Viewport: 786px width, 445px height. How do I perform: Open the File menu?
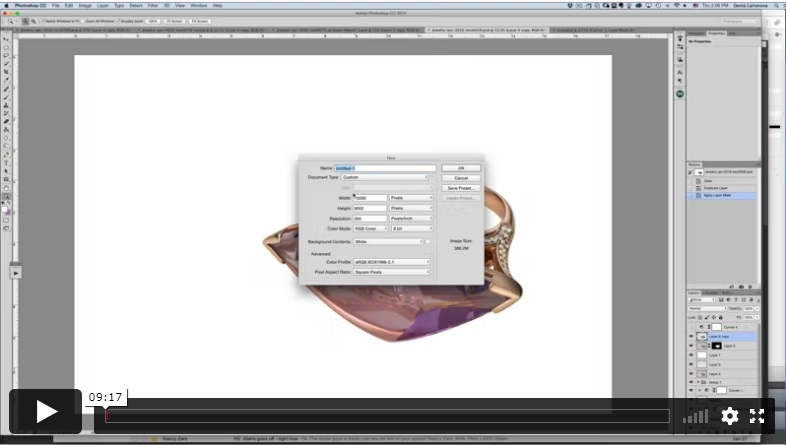click(x=56, y=6)
